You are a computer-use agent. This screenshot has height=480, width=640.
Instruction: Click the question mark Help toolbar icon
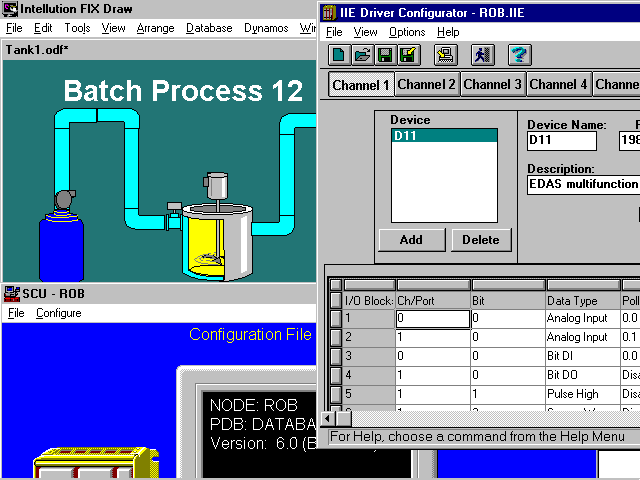[x=520, y=55]
